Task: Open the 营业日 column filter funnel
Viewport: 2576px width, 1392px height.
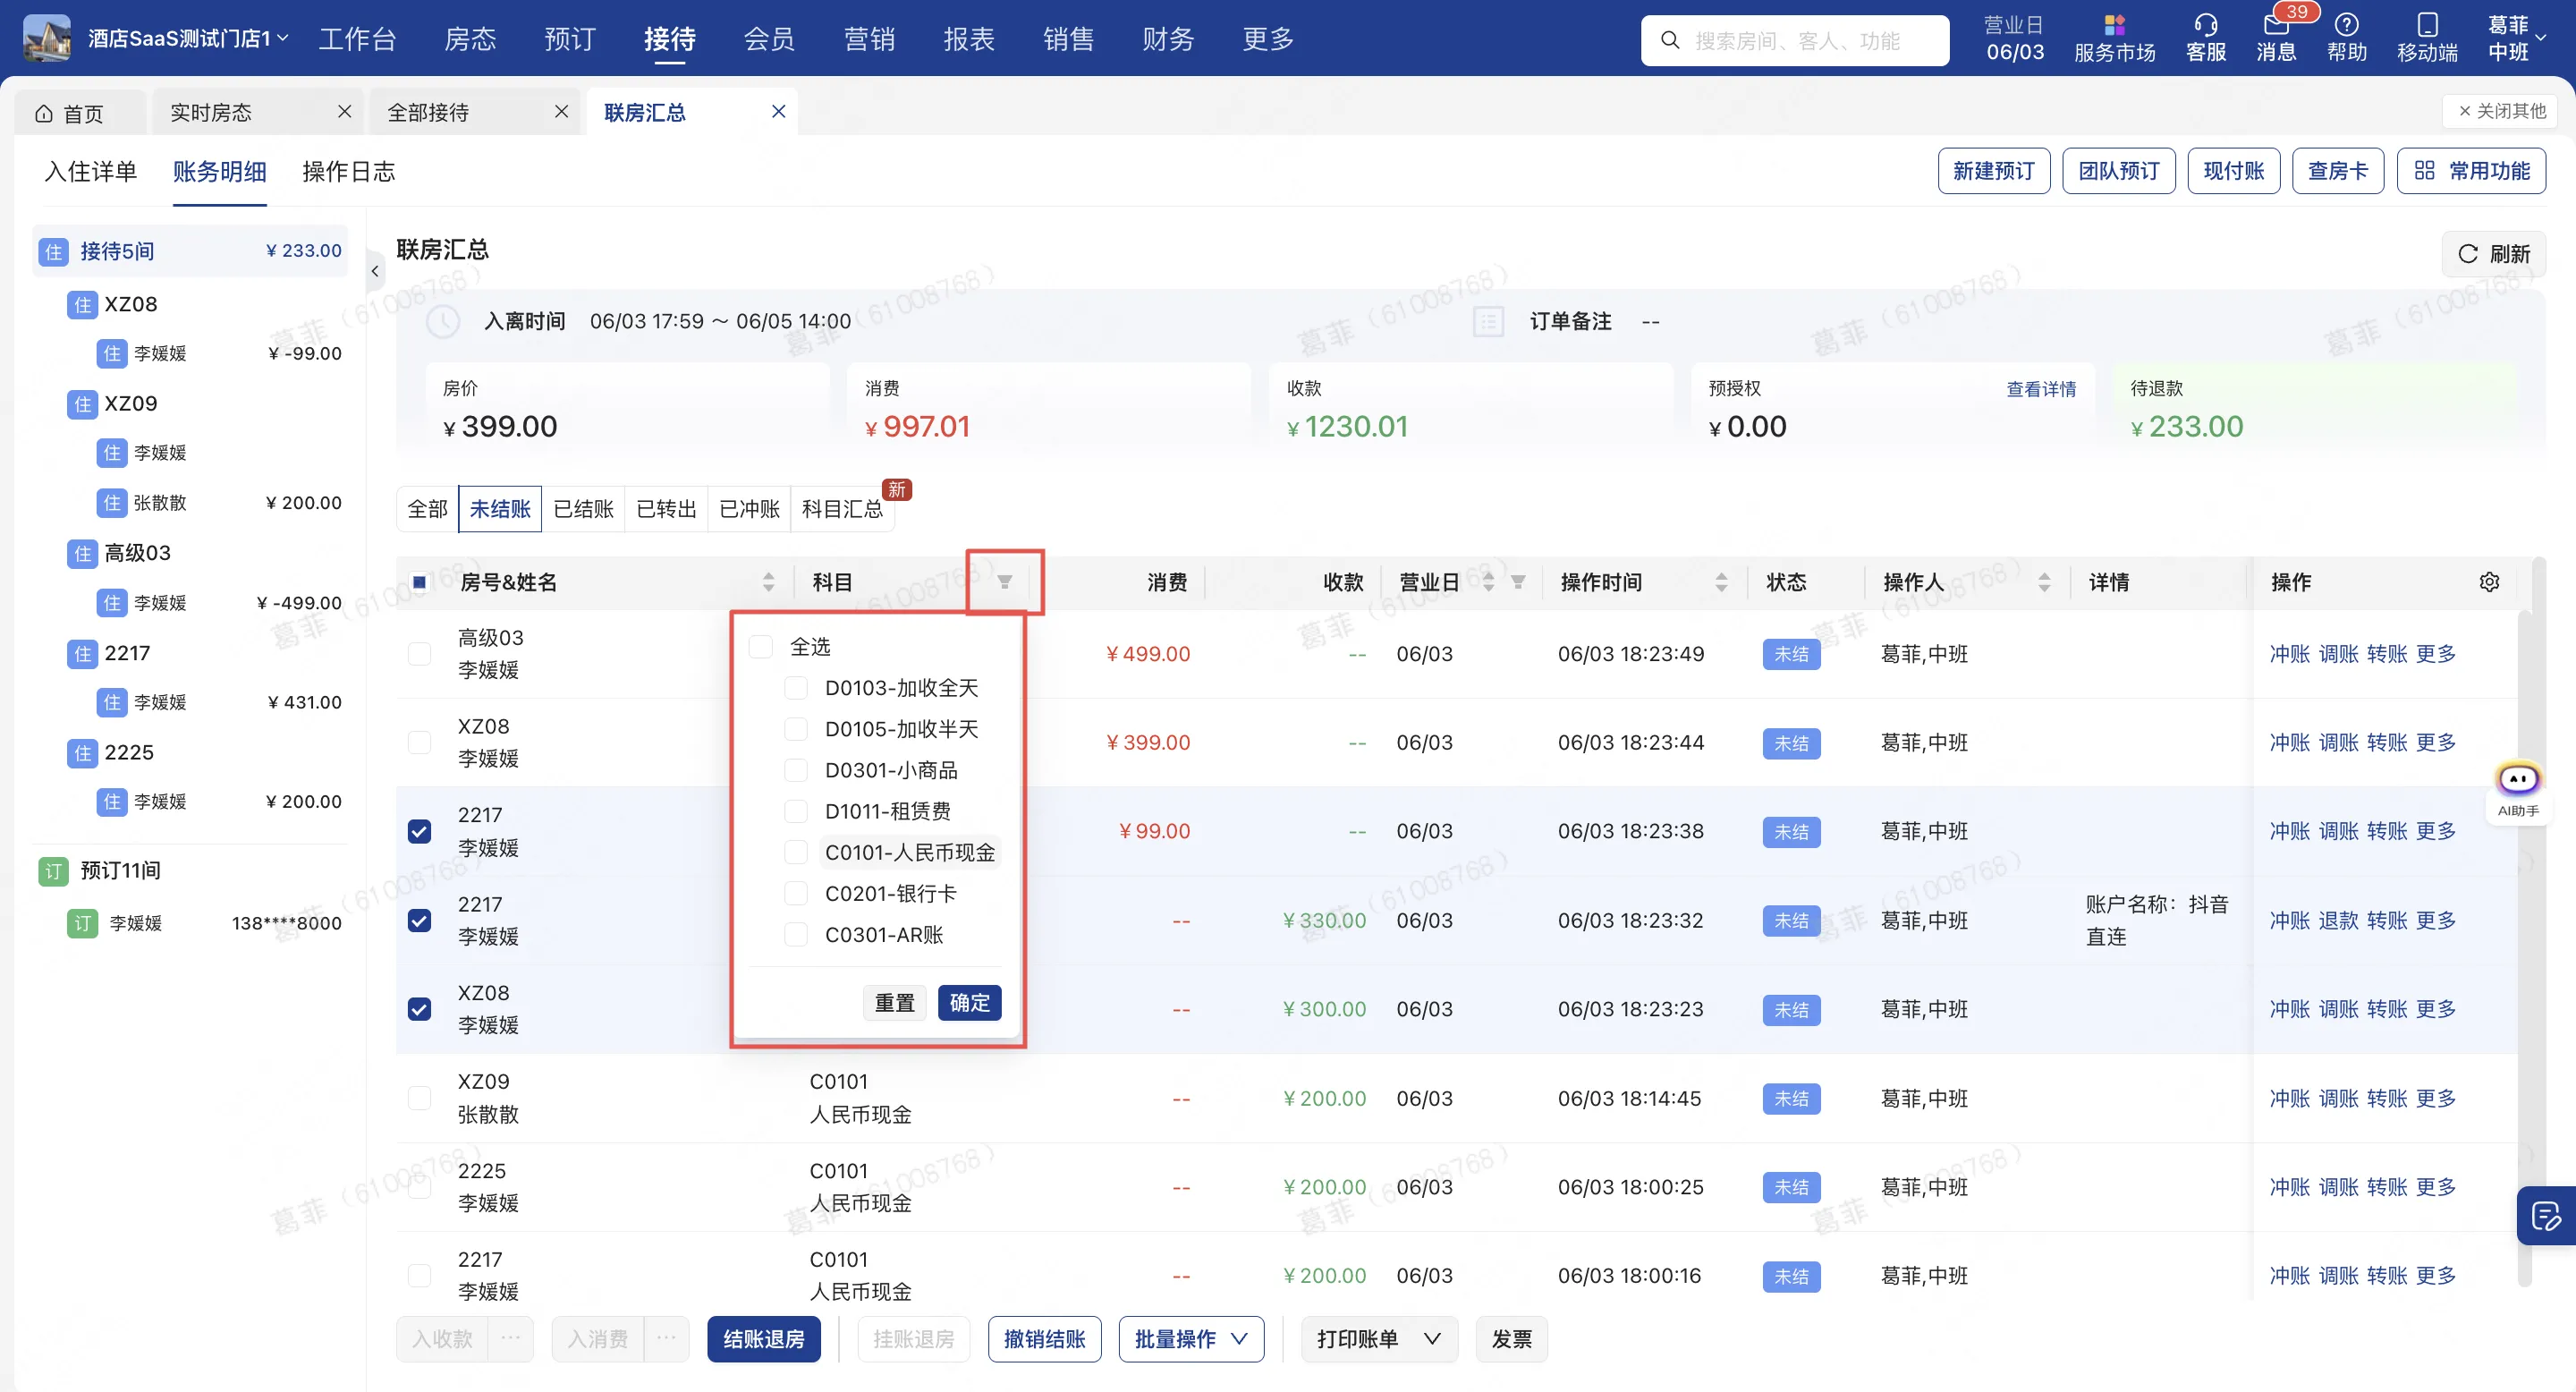Action: coord(1517,582)
